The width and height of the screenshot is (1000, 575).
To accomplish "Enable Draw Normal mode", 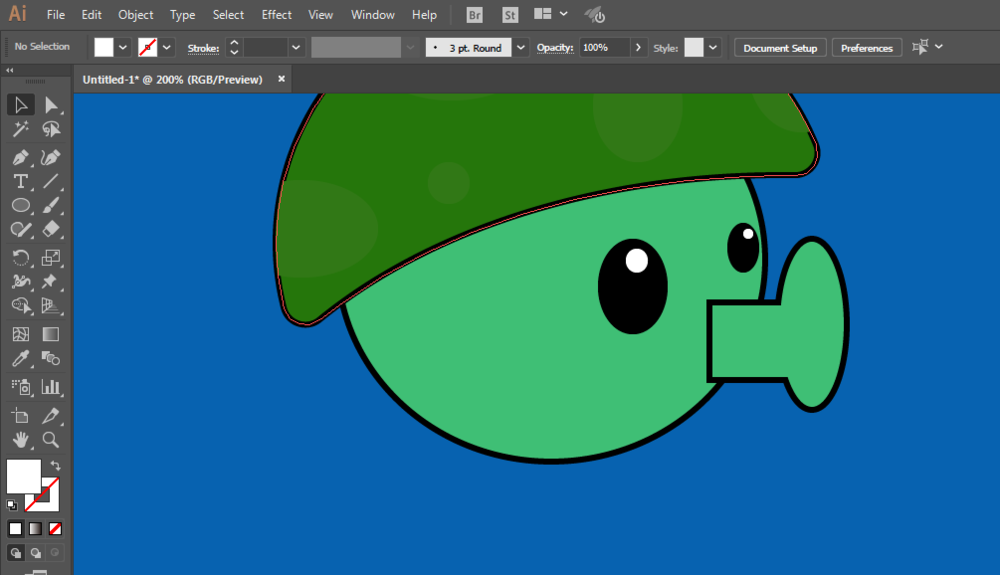I will (16, 553).
